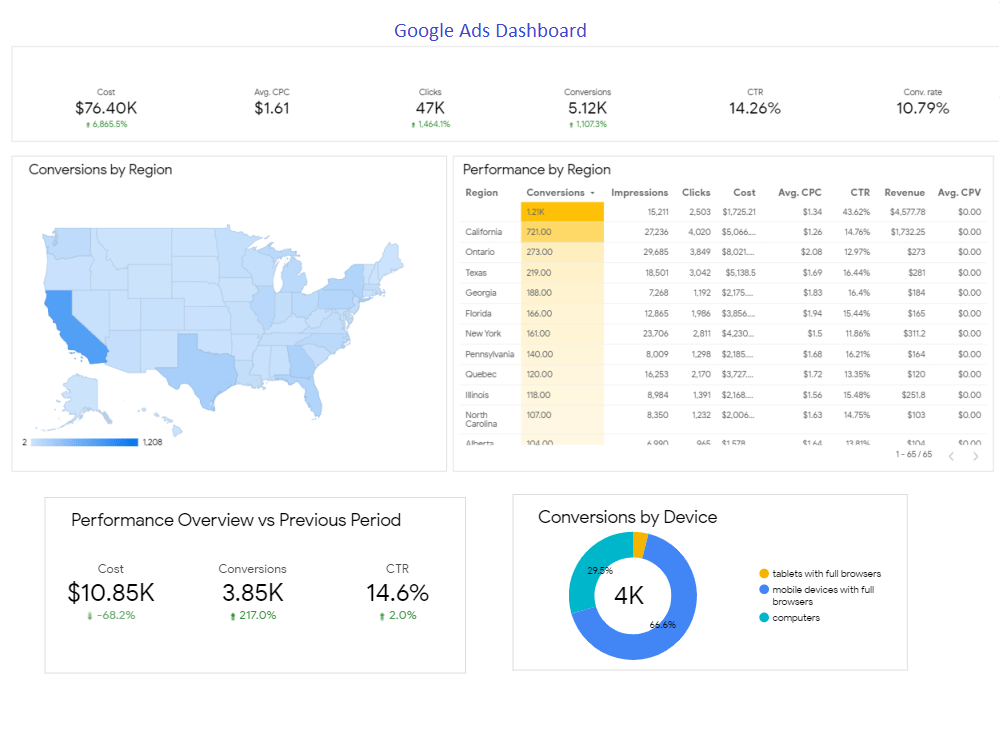Screen dimensions: 1000x750
Task: Click the 47K clicks scorecard
Action: click(430, 108)
